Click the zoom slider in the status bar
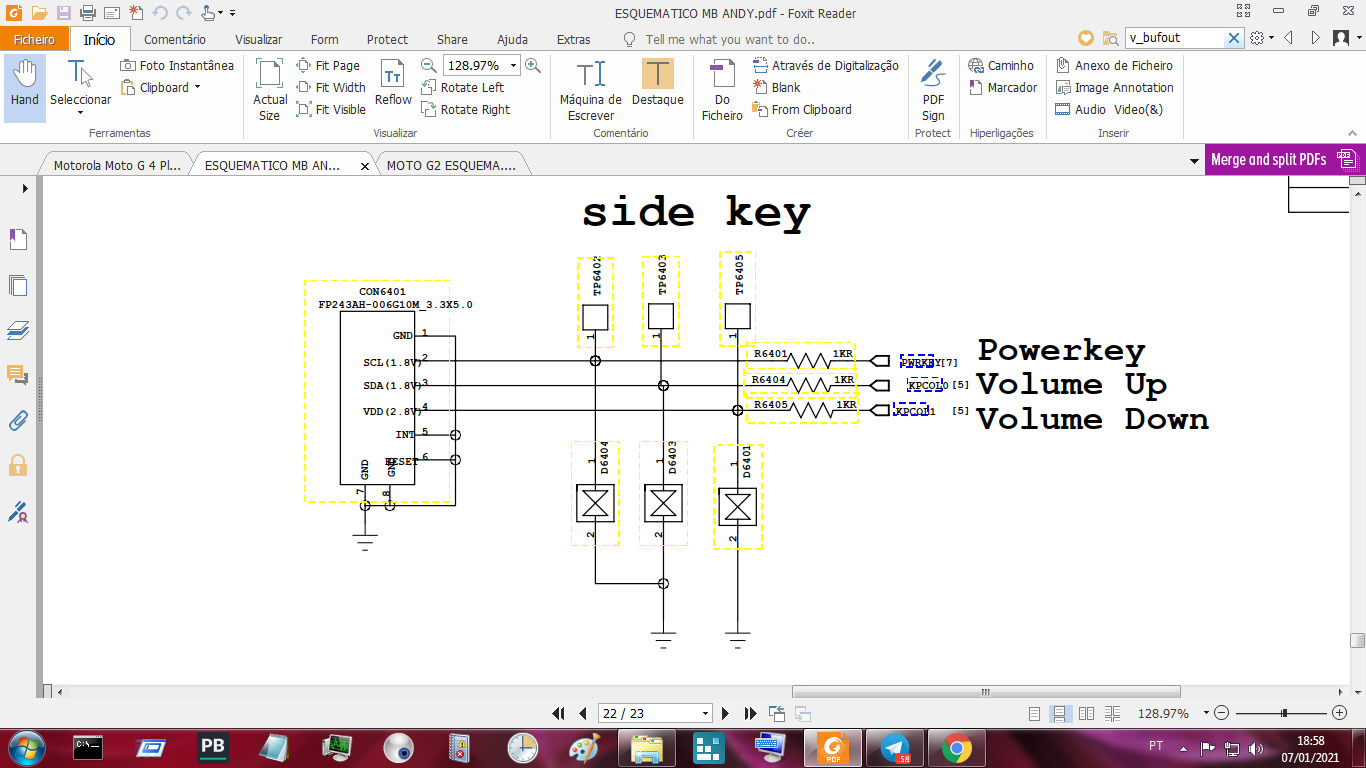 [x=1284, y=713]
